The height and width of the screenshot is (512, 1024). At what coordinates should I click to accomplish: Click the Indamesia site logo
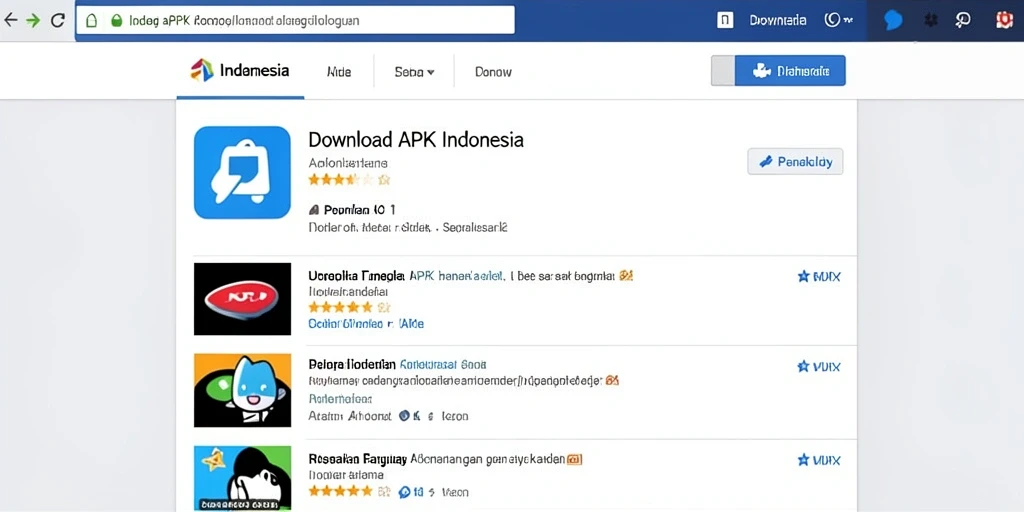202,70
